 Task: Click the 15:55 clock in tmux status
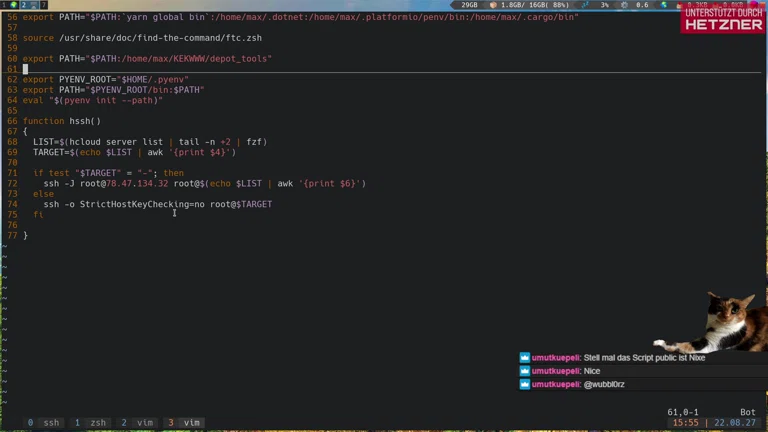(686, 423)
